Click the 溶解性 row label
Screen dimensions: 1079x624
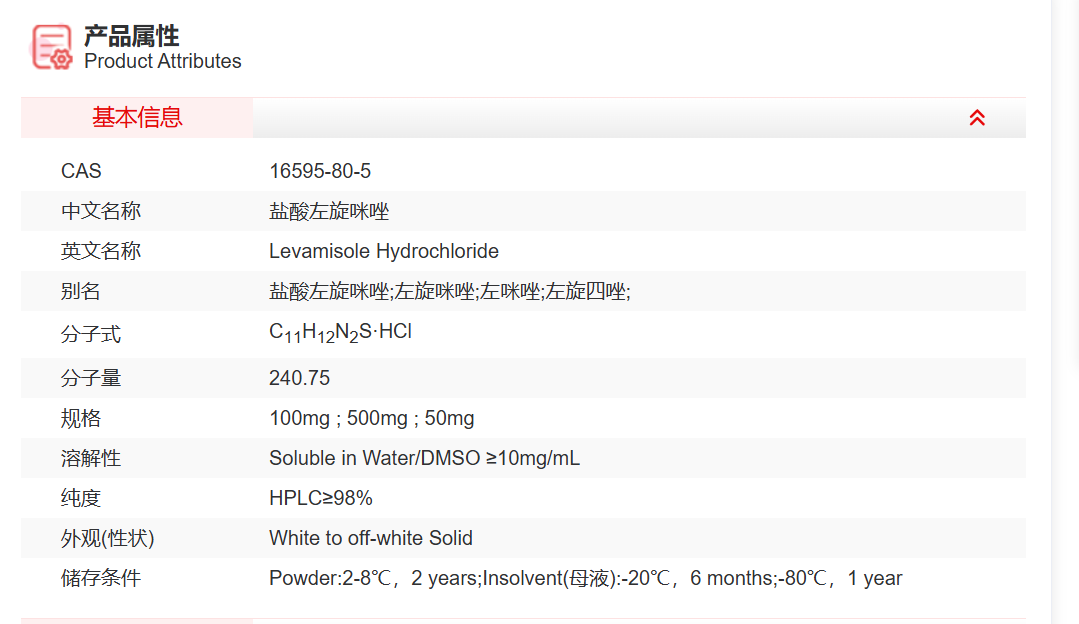[91, 458]
